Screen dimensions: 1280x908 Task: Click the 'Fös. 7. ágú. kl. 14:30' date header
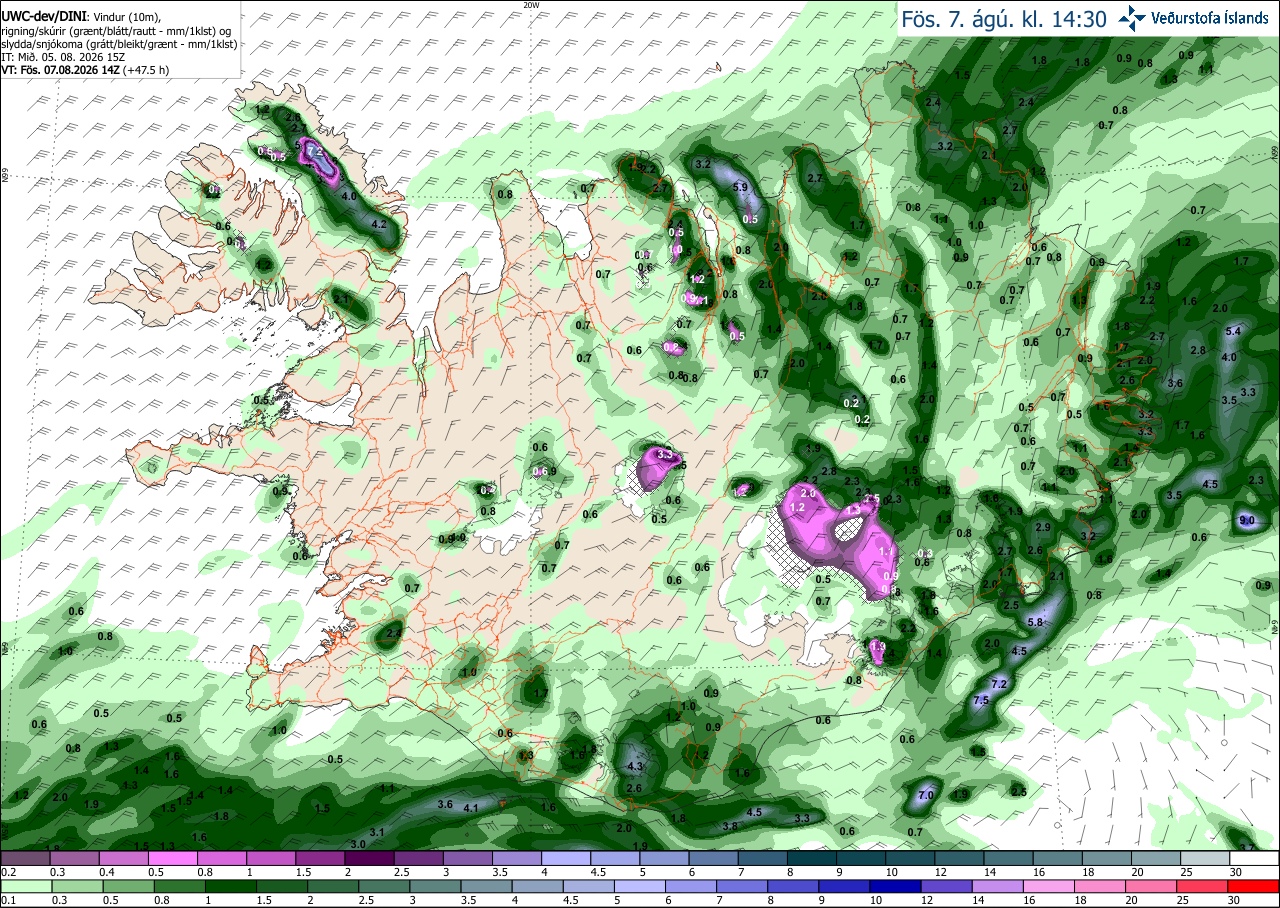1003,18
